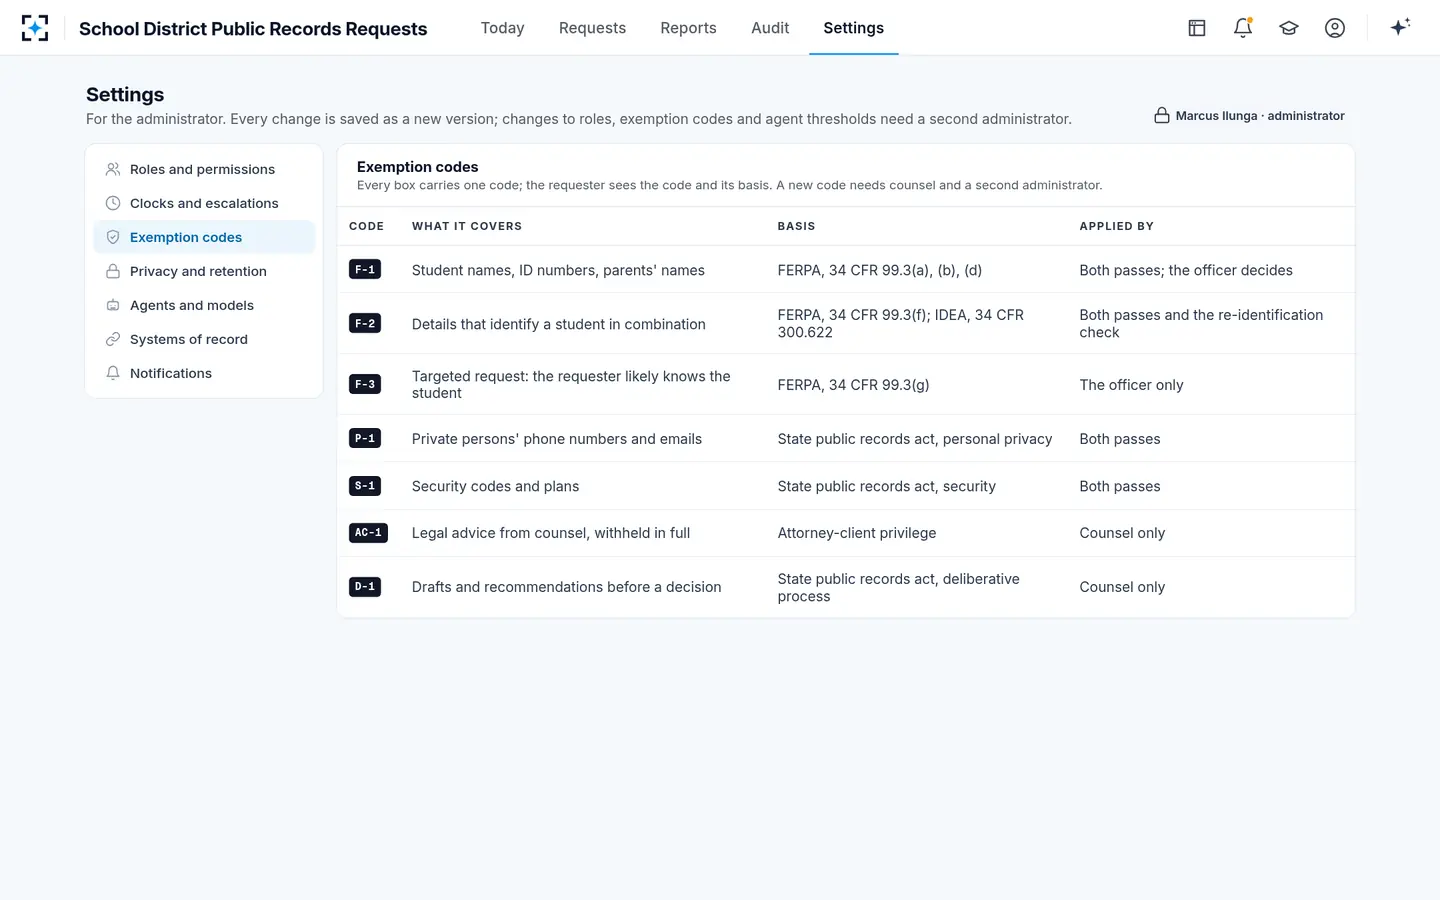Image resolution: width=1440 pixels, height=900 pixels.
Task: Click 'Counsel only' in the AC-1 row
Action: tap(1122, 533)
